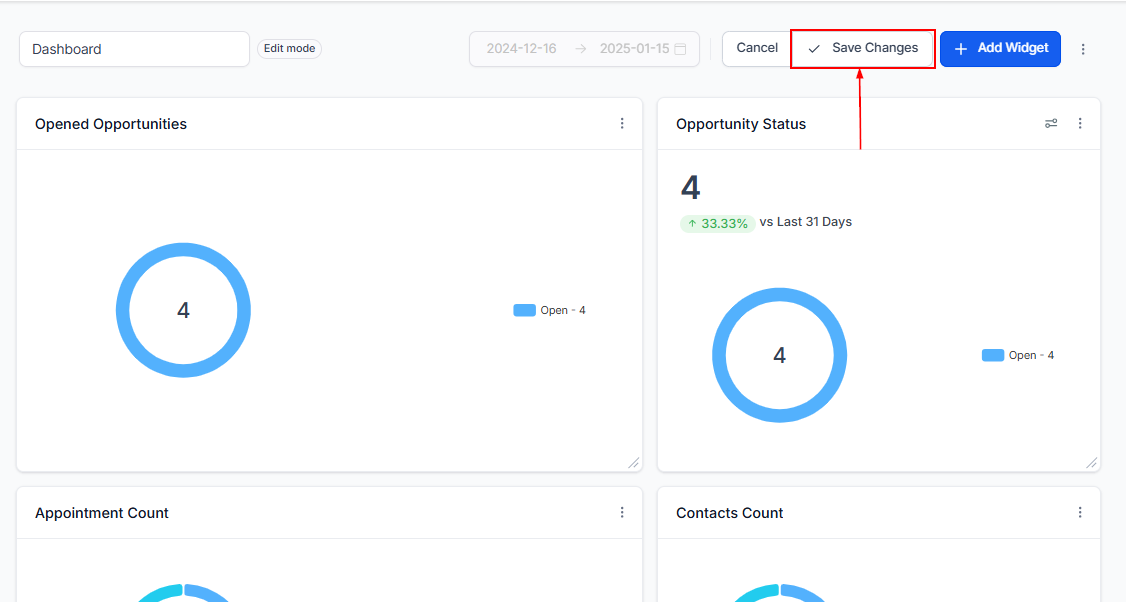Click the Opportunity Status resize handle
Viewport: 1126px width, 602px height.
pos(1091,462)
